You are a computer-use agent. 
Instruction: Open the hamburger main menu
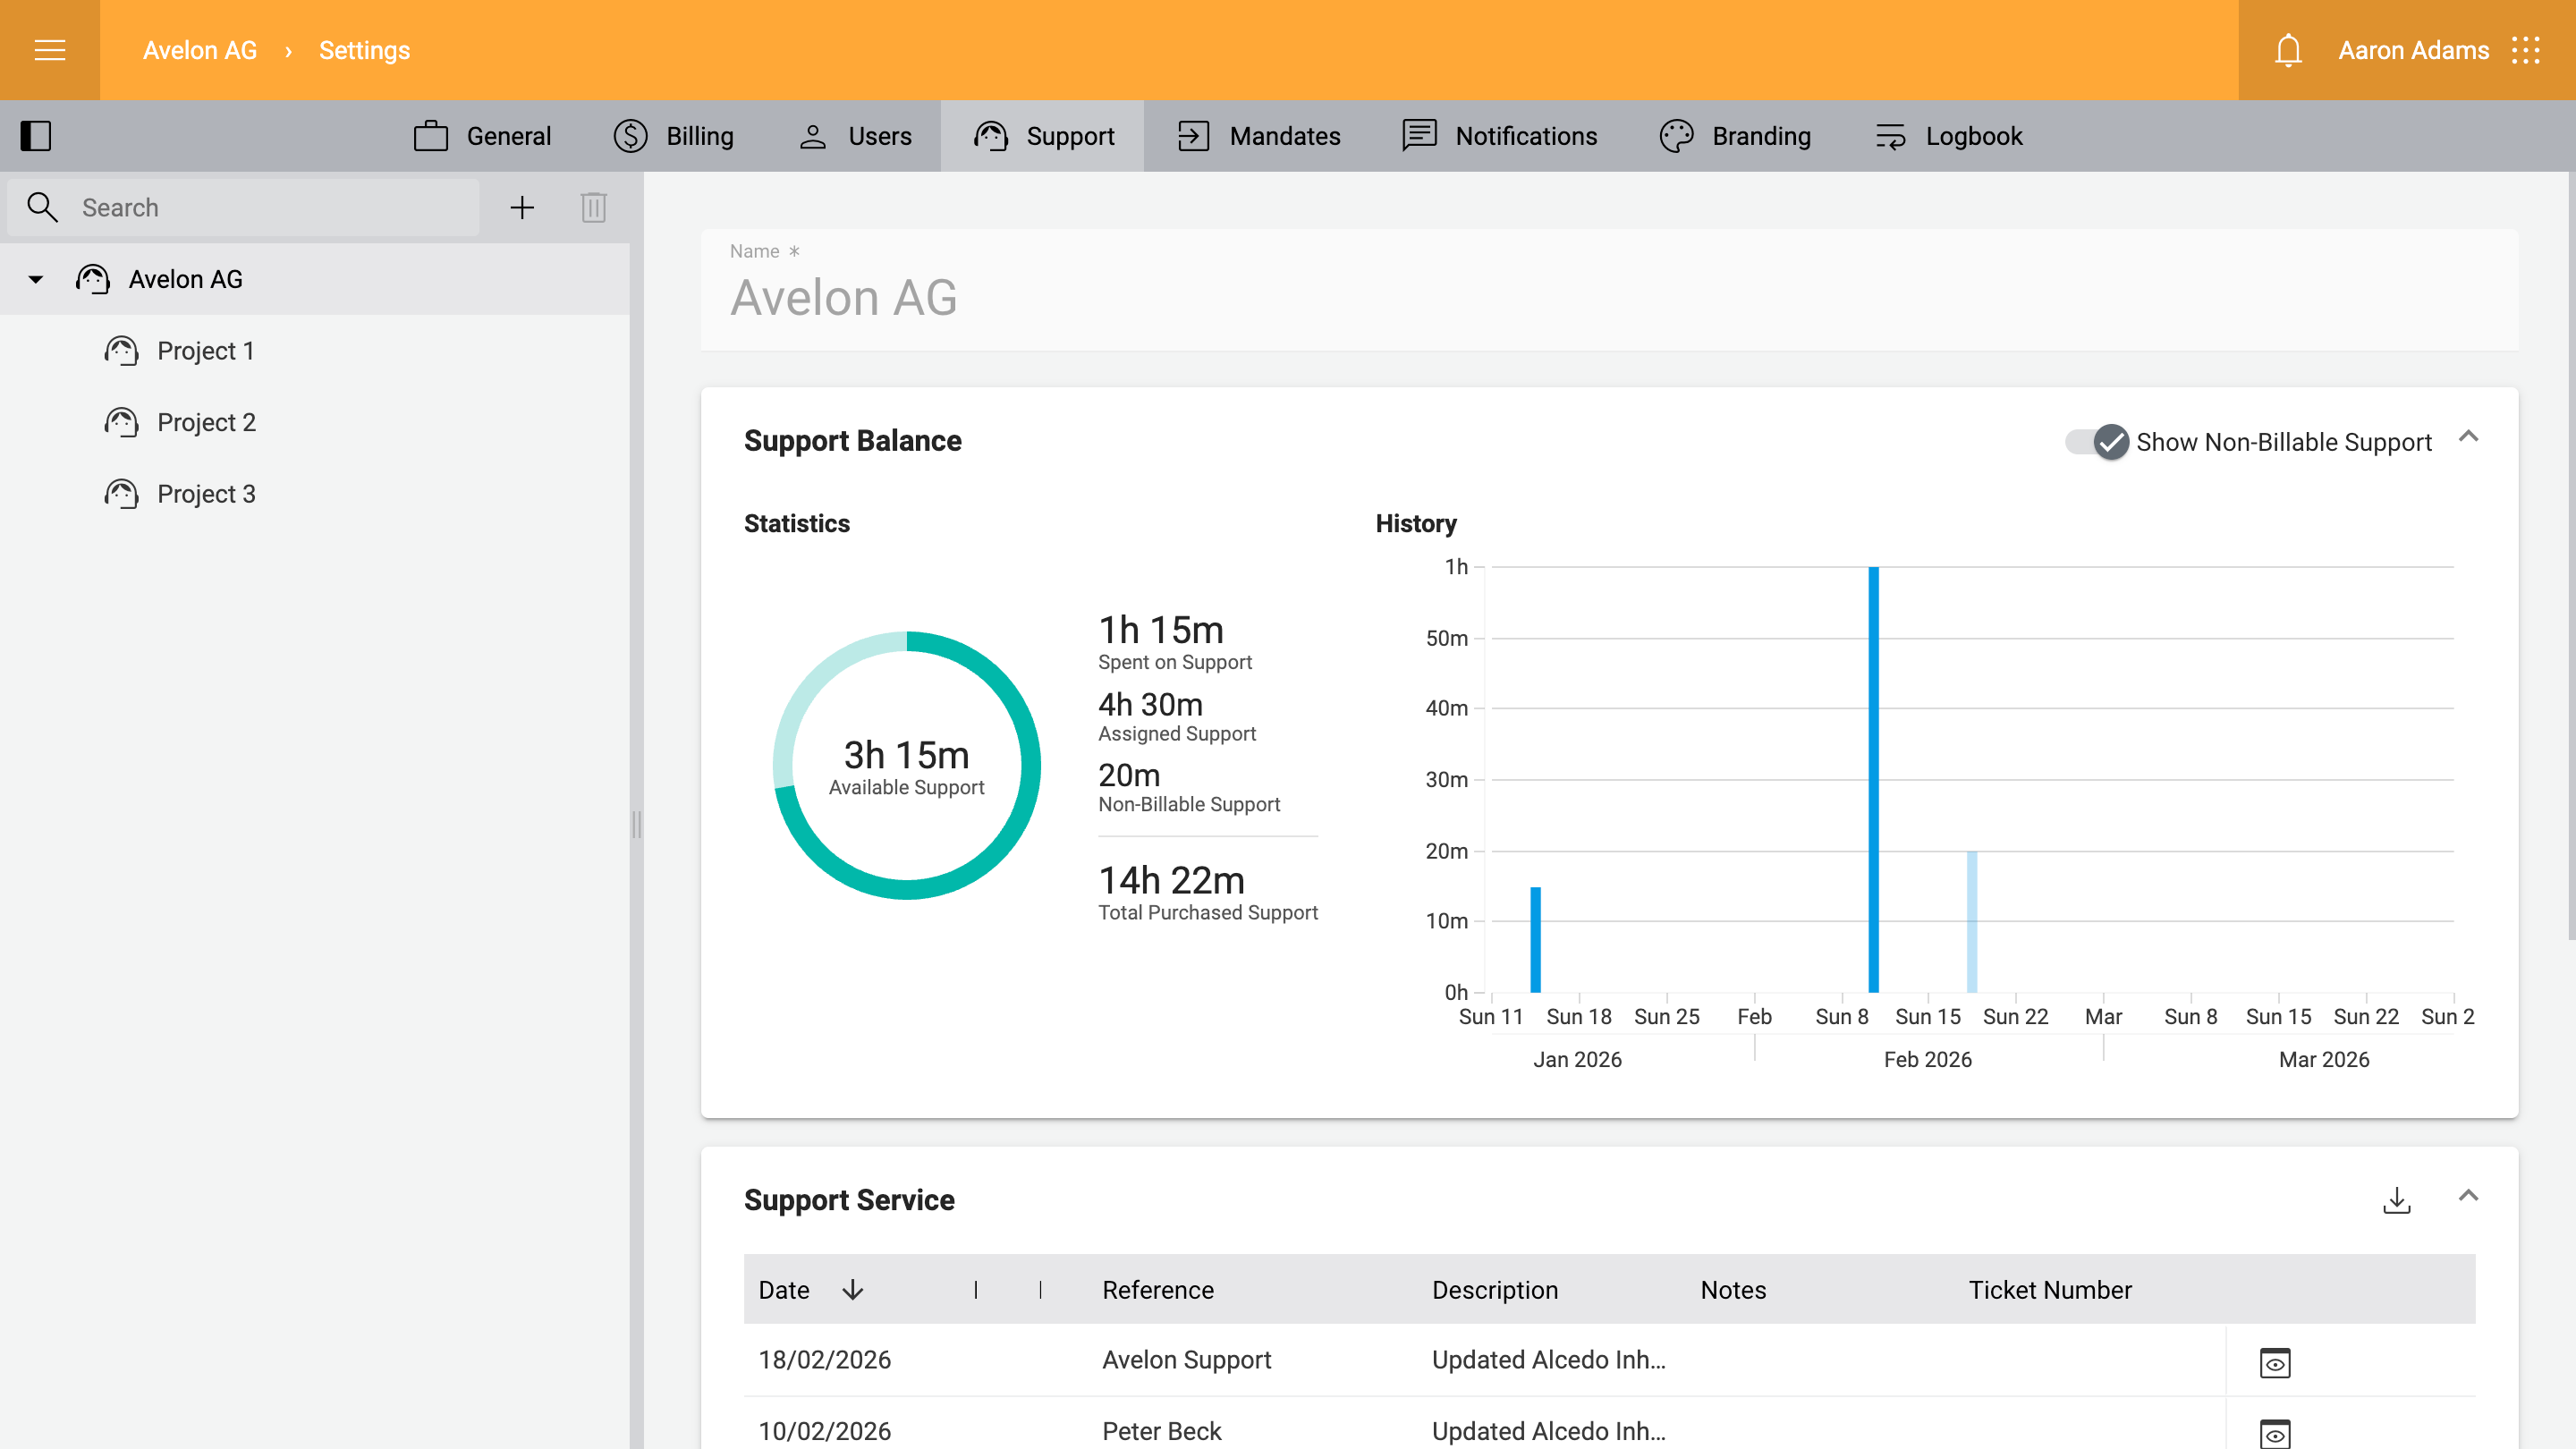49,50
